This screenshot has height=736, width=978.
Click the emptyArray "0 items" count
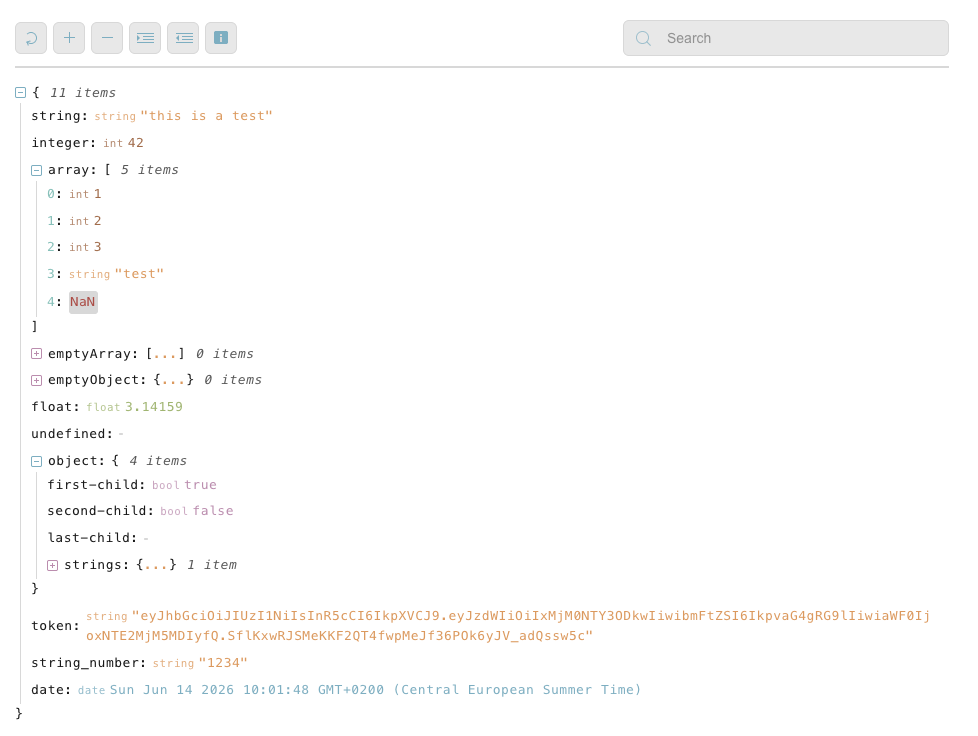click(225, 354)
